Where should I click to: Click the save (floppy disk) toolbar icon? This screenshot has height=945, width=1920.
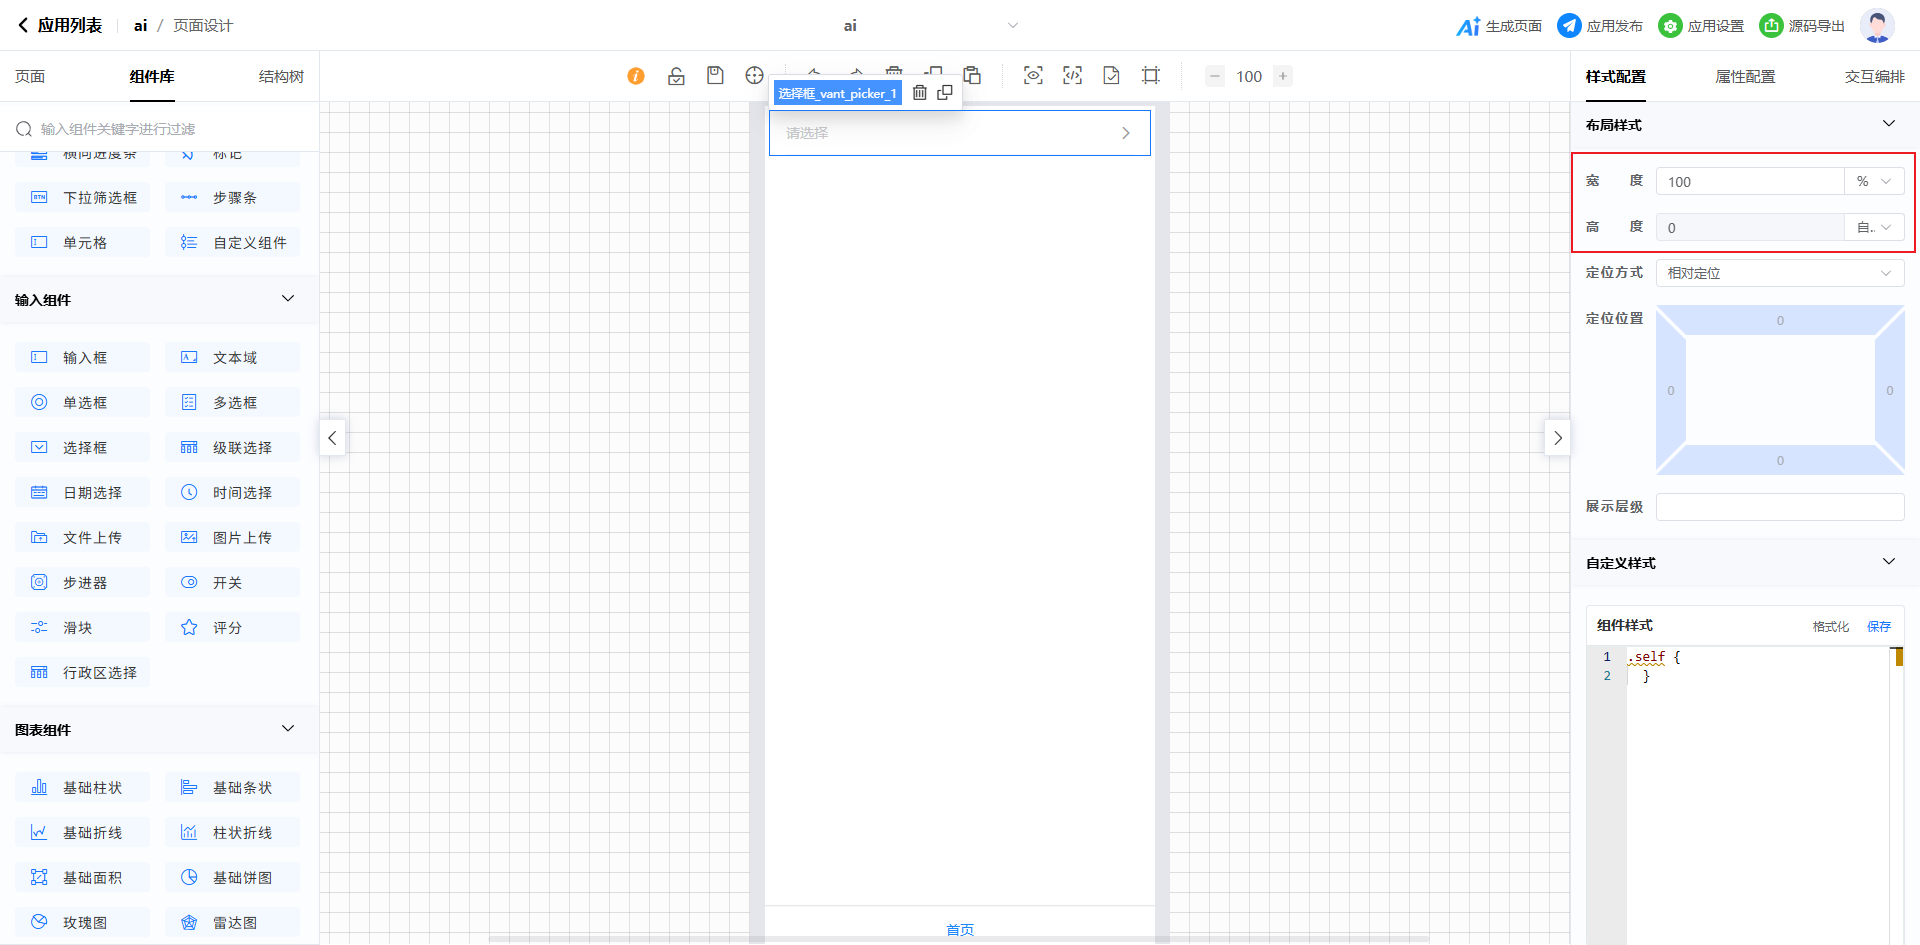[715, 76]
